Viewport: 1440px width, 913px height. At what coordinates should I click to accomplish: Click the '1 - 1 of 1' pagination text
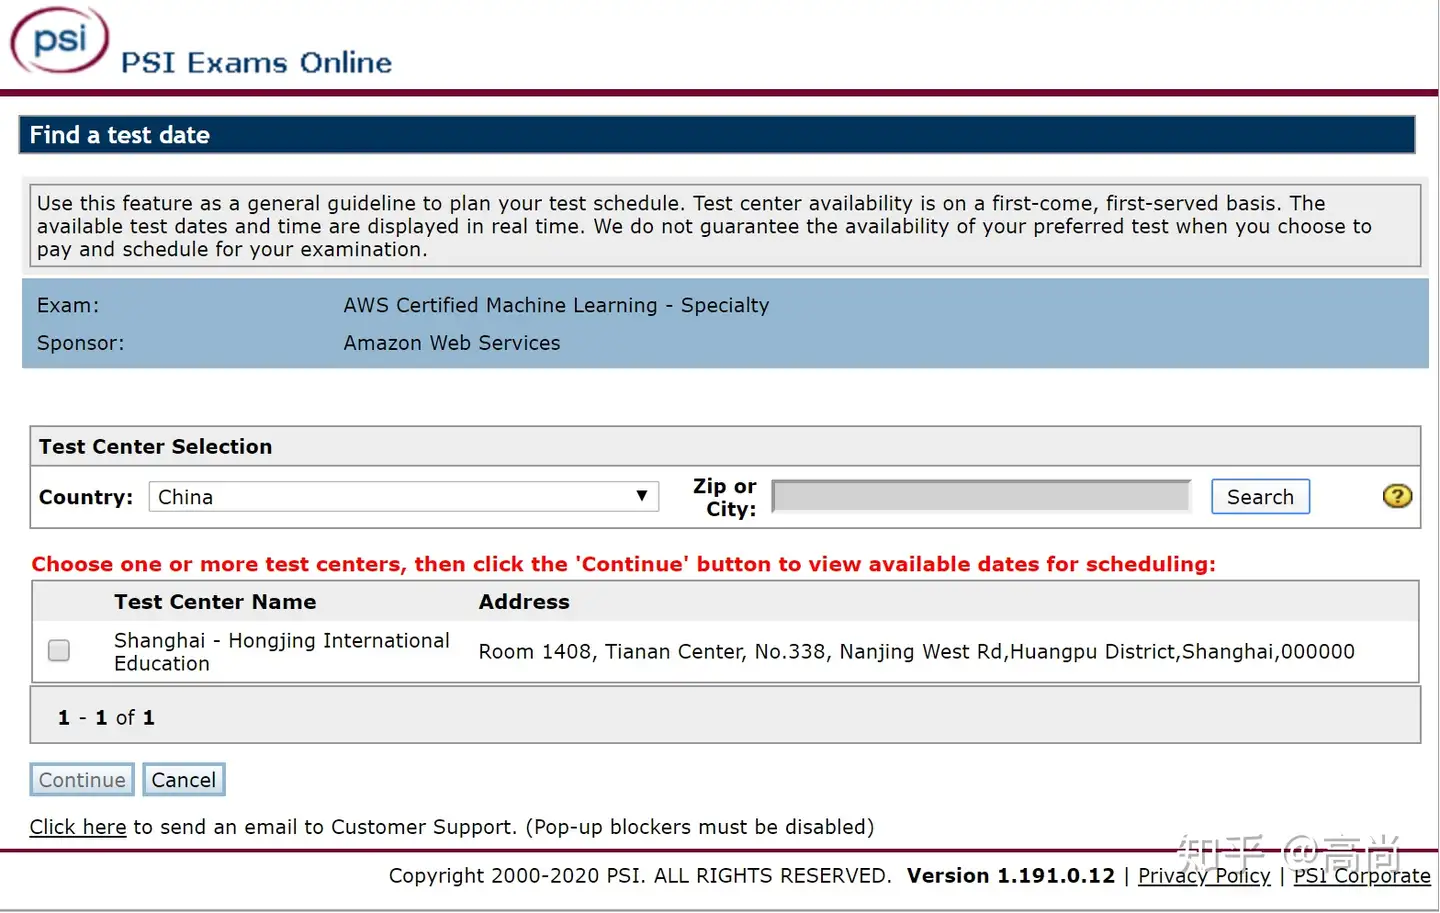click(x=106, y=718)
